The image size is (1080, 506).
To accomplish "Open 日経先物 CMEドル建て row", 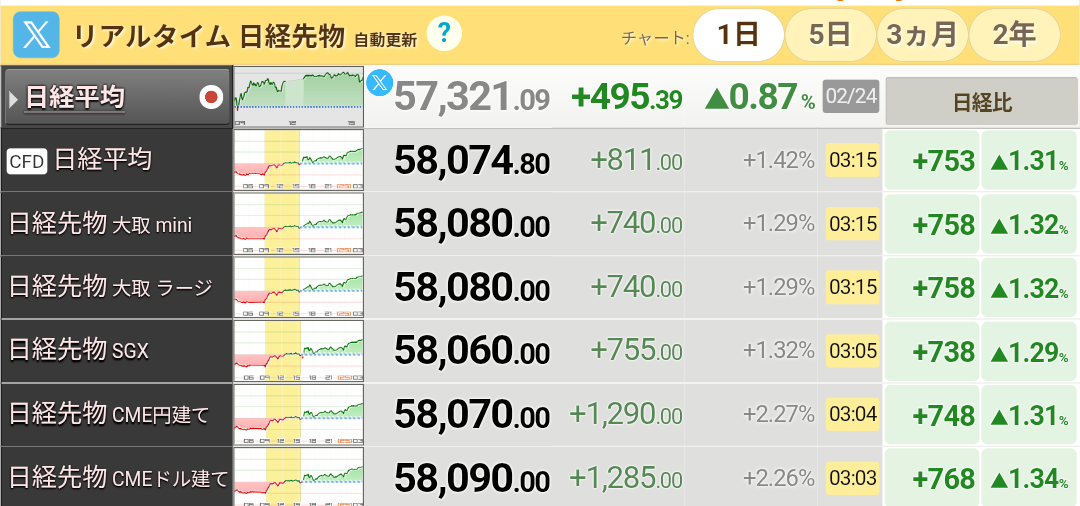I will 117,478.
